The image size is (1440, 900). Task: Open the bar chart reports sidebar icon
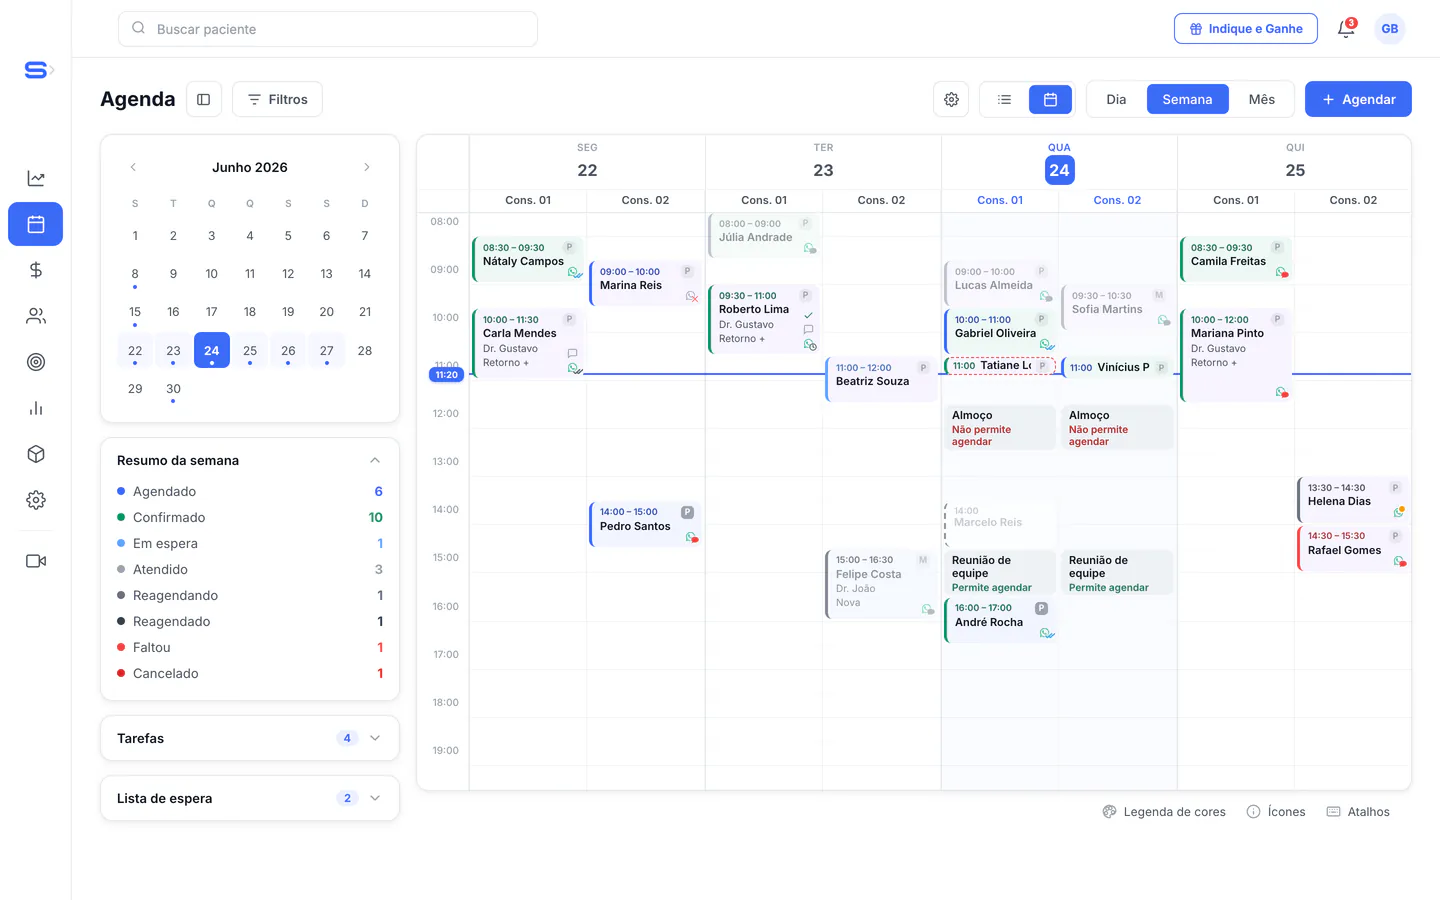36,408
